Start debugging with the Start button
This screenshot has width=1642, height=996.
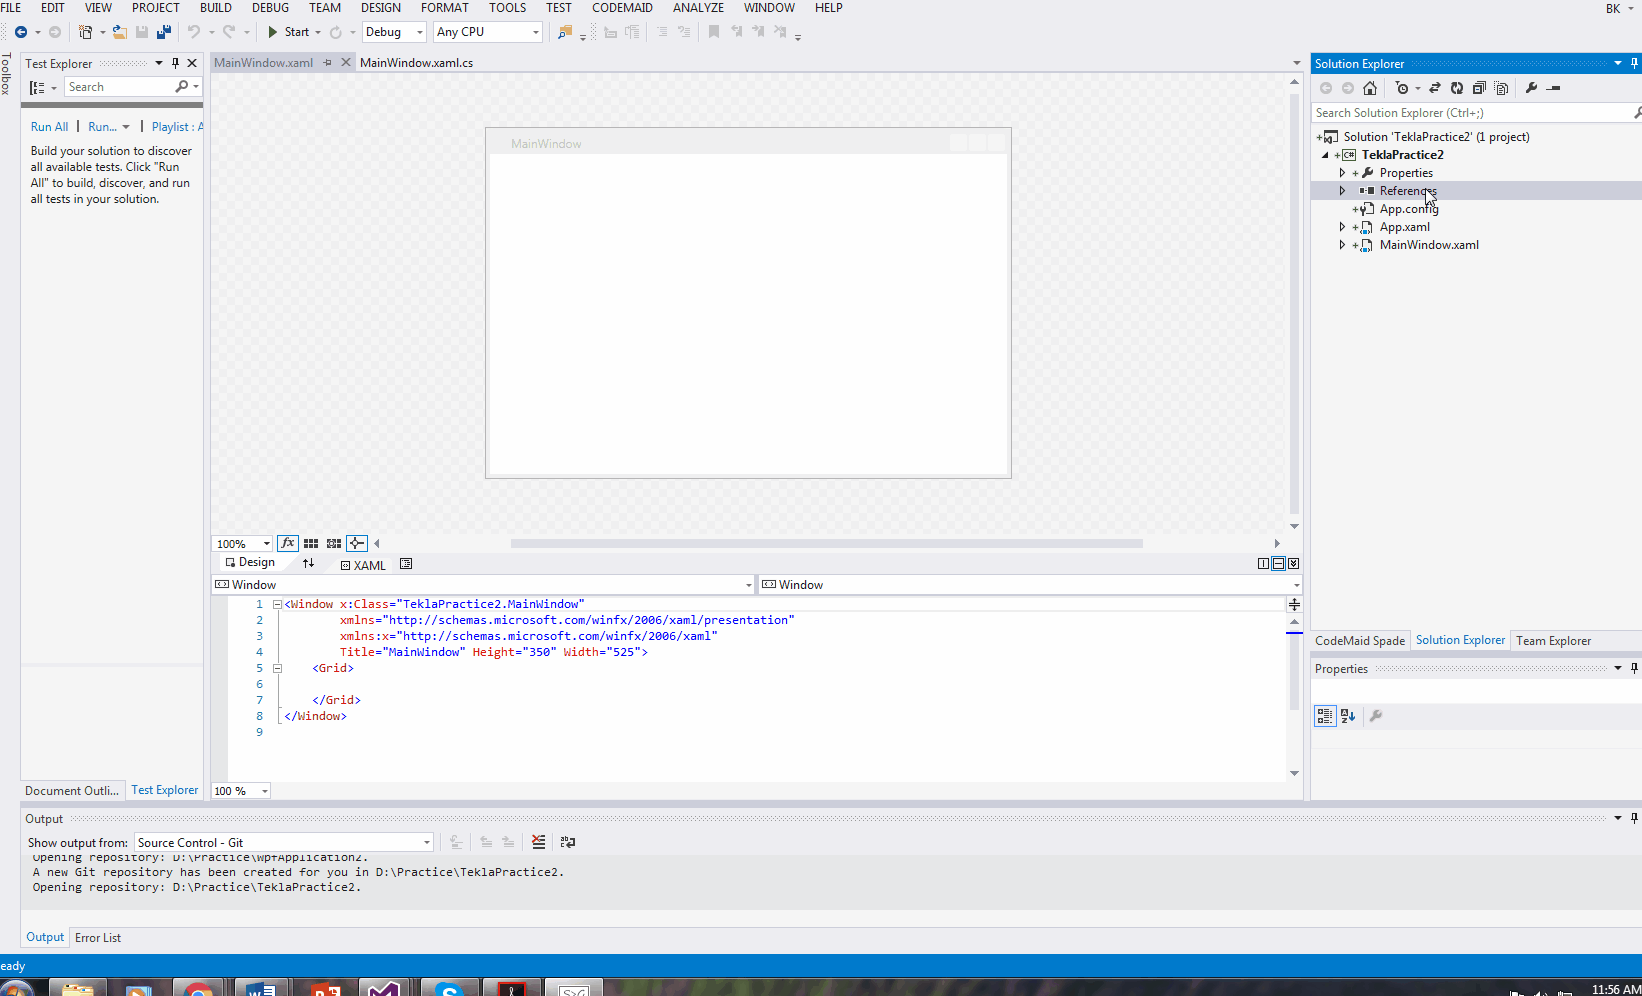[288, 32]
